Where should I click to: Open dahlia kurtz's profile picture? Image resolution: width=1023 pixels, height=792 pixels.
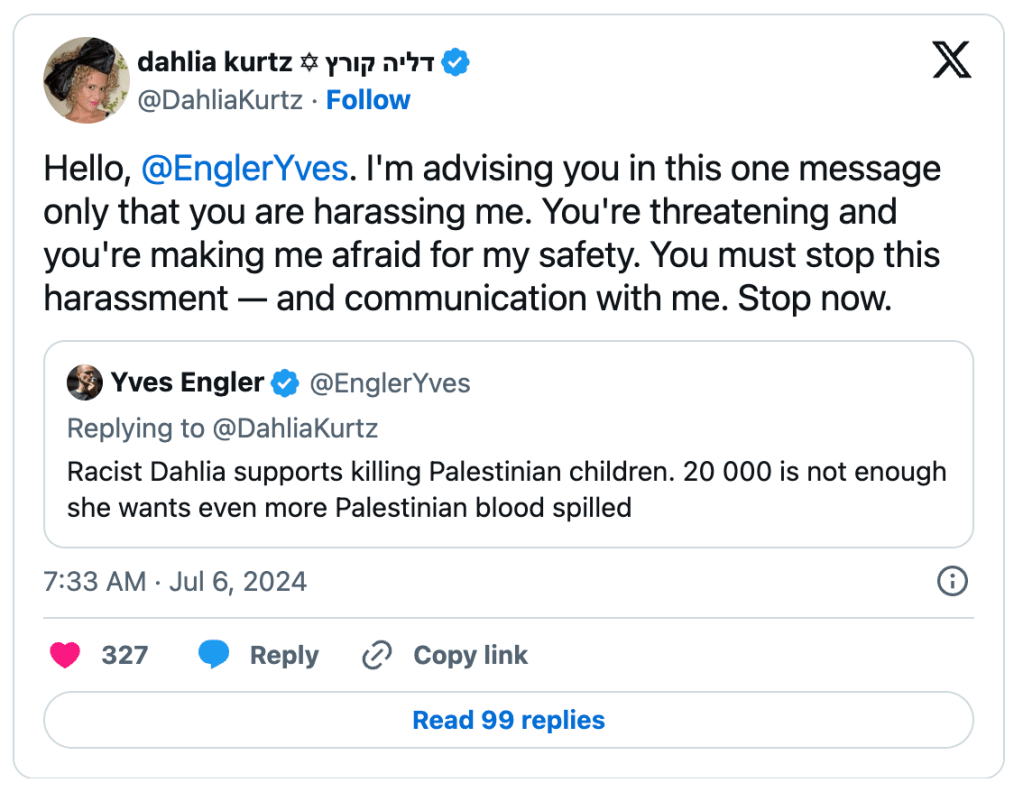pos(86,81)
